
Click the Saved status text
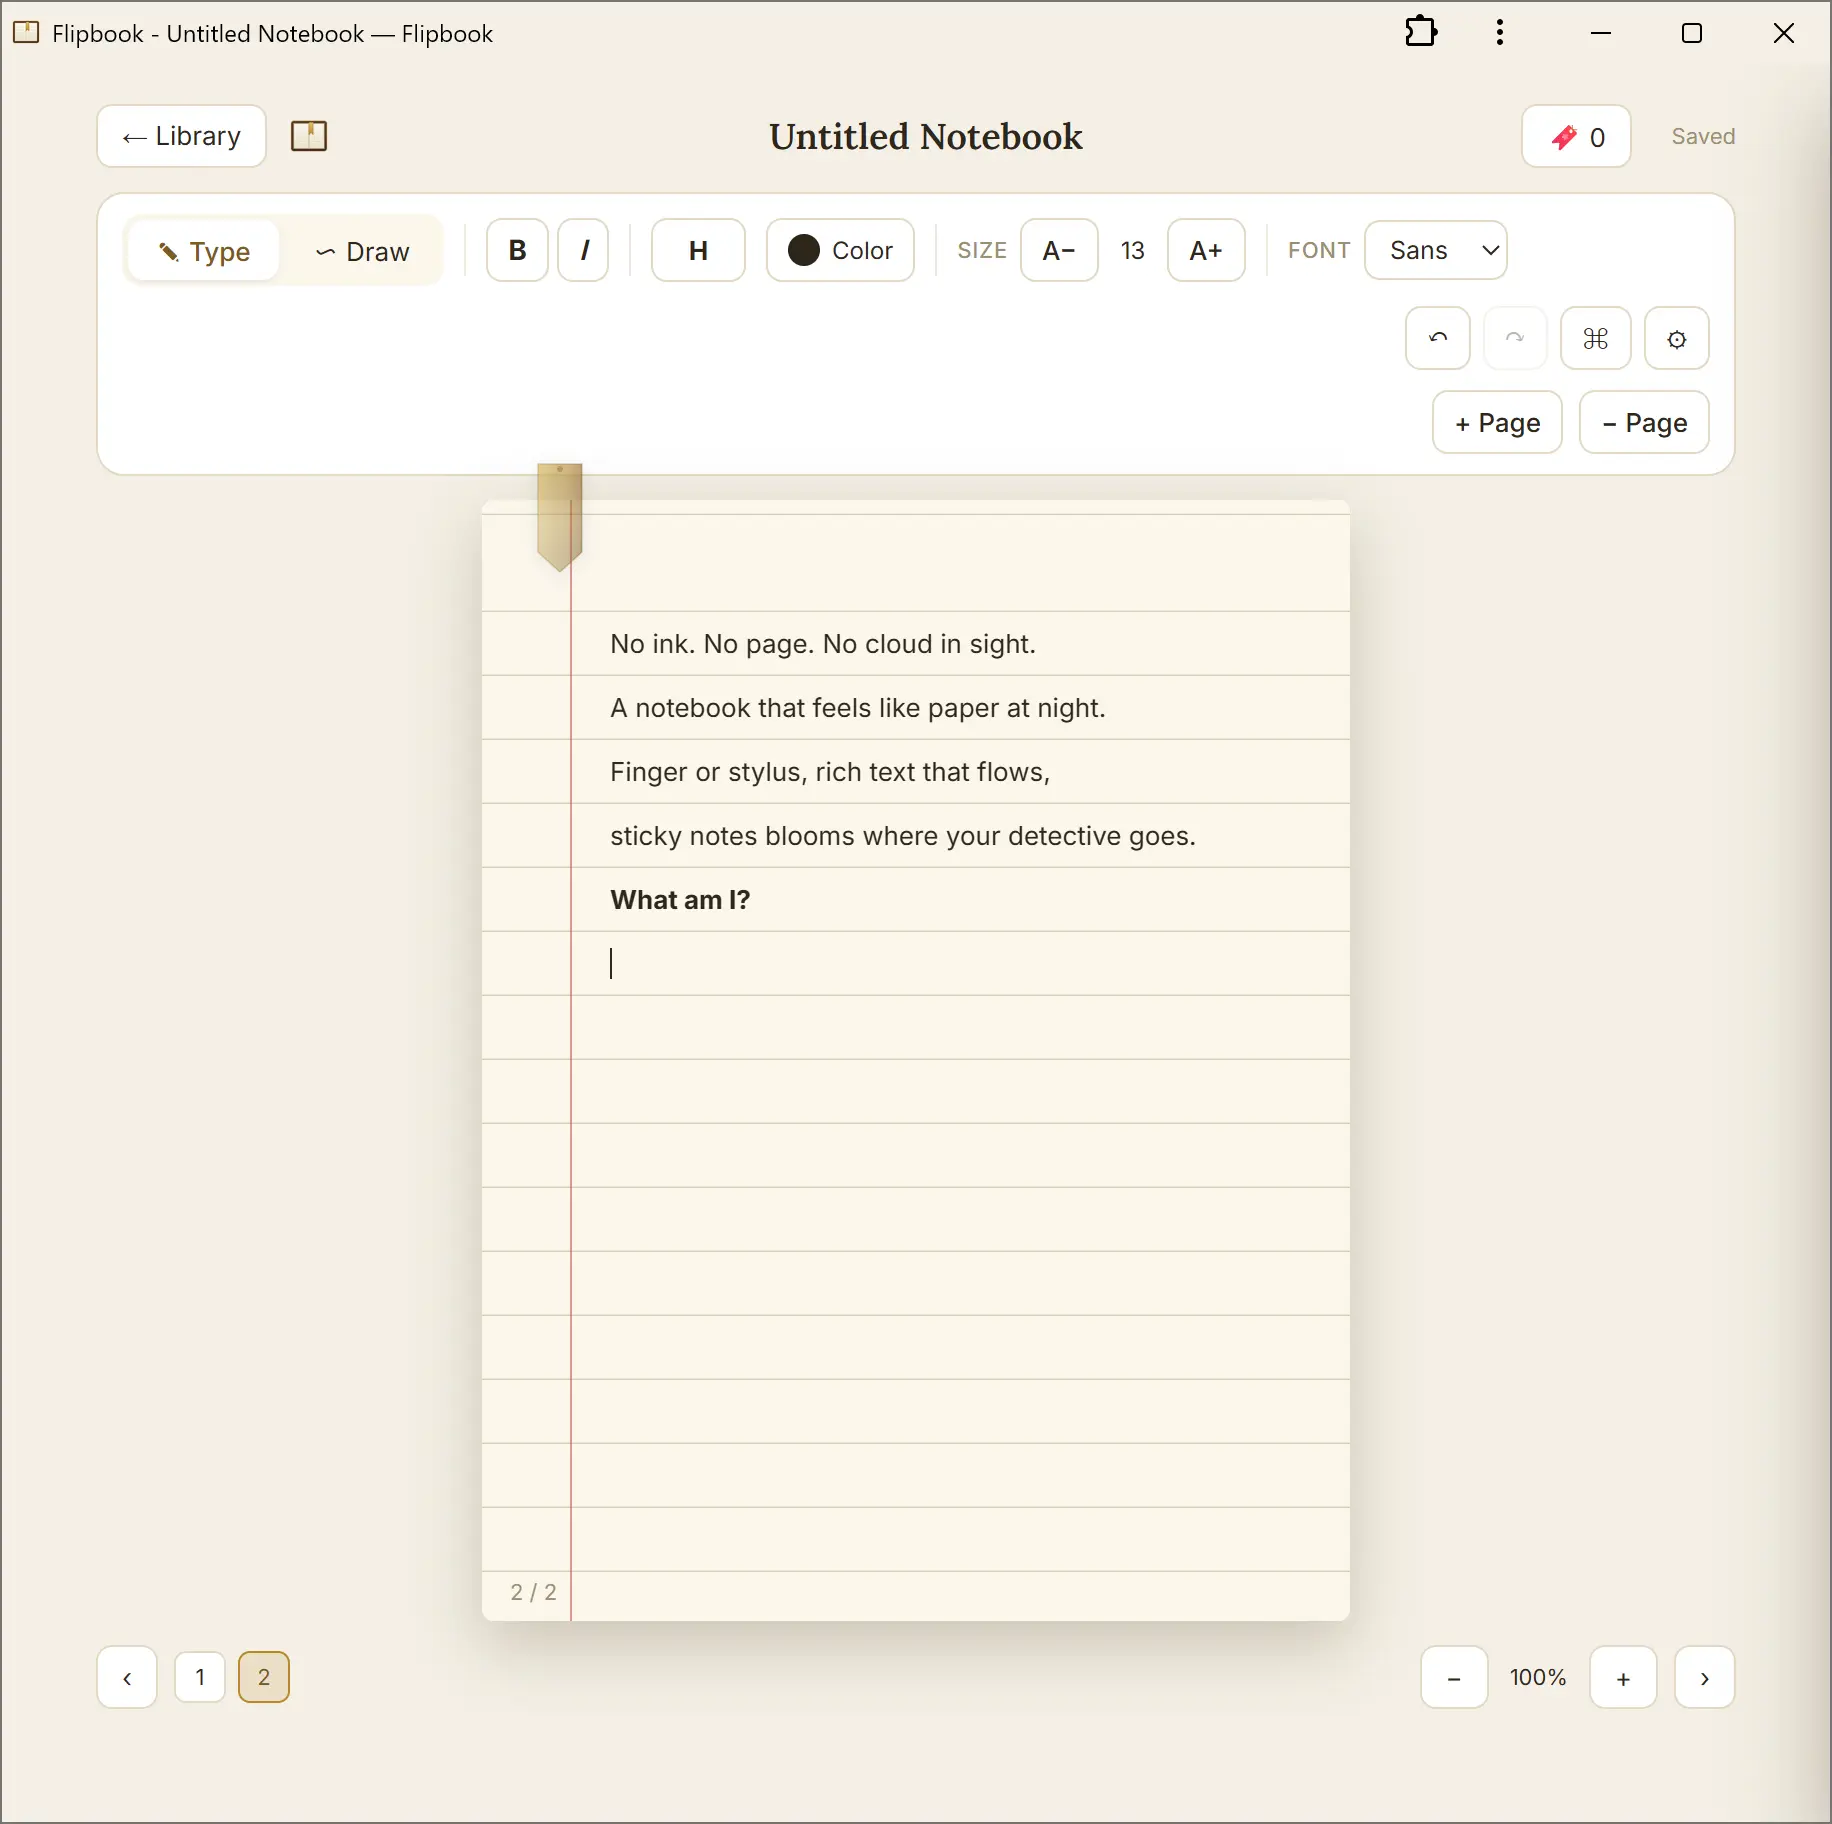pyautogui.click(x=1703, y=136)
